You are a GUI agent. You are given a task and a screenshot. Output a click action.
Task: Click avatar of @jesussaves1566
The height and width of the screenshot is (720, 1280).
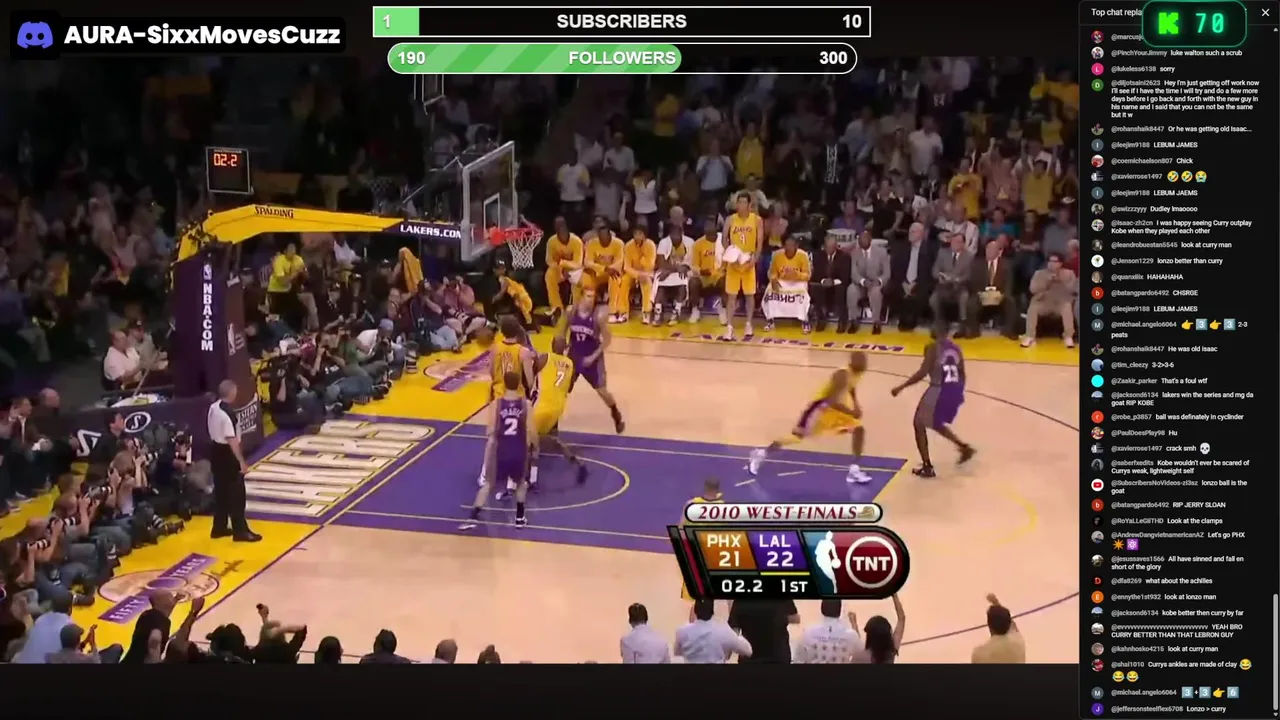(x=1097, y=561)
